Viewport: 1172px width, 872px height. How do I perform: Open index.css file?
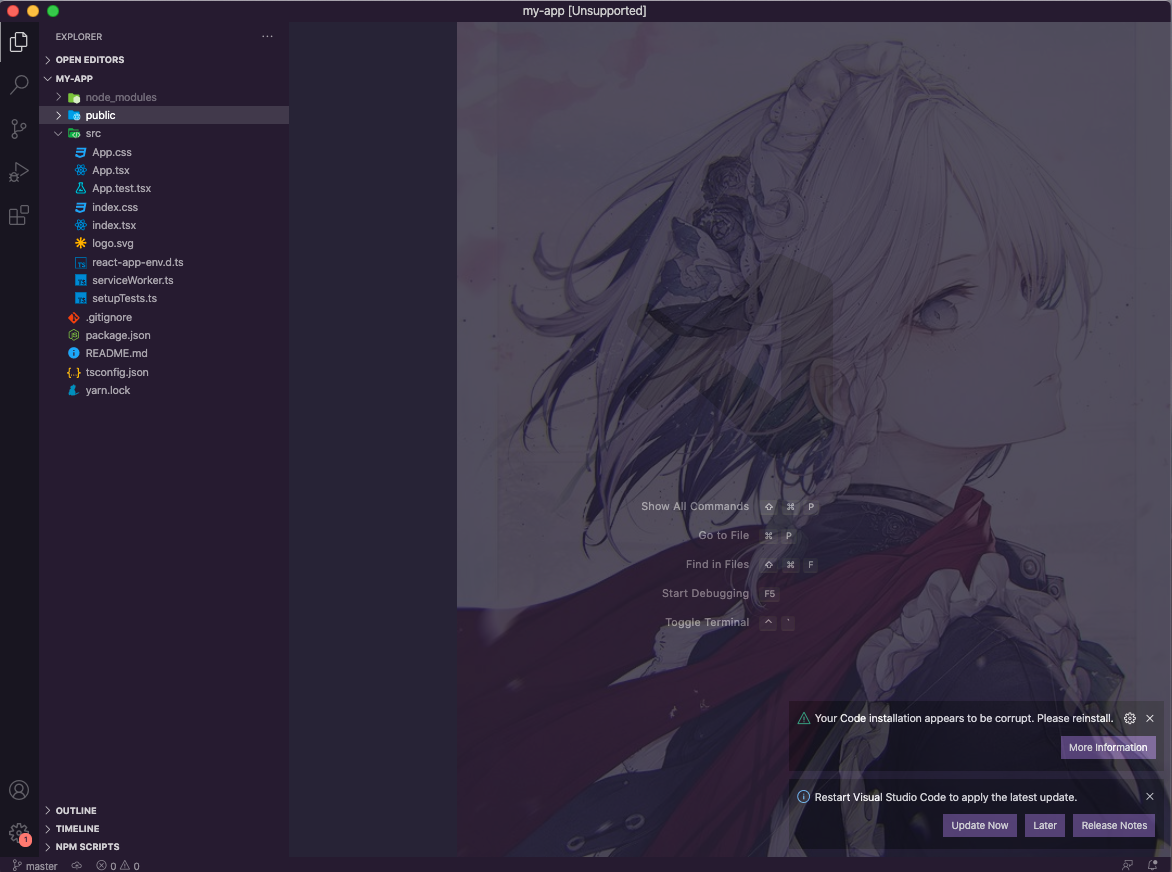(x=164, y=207)
